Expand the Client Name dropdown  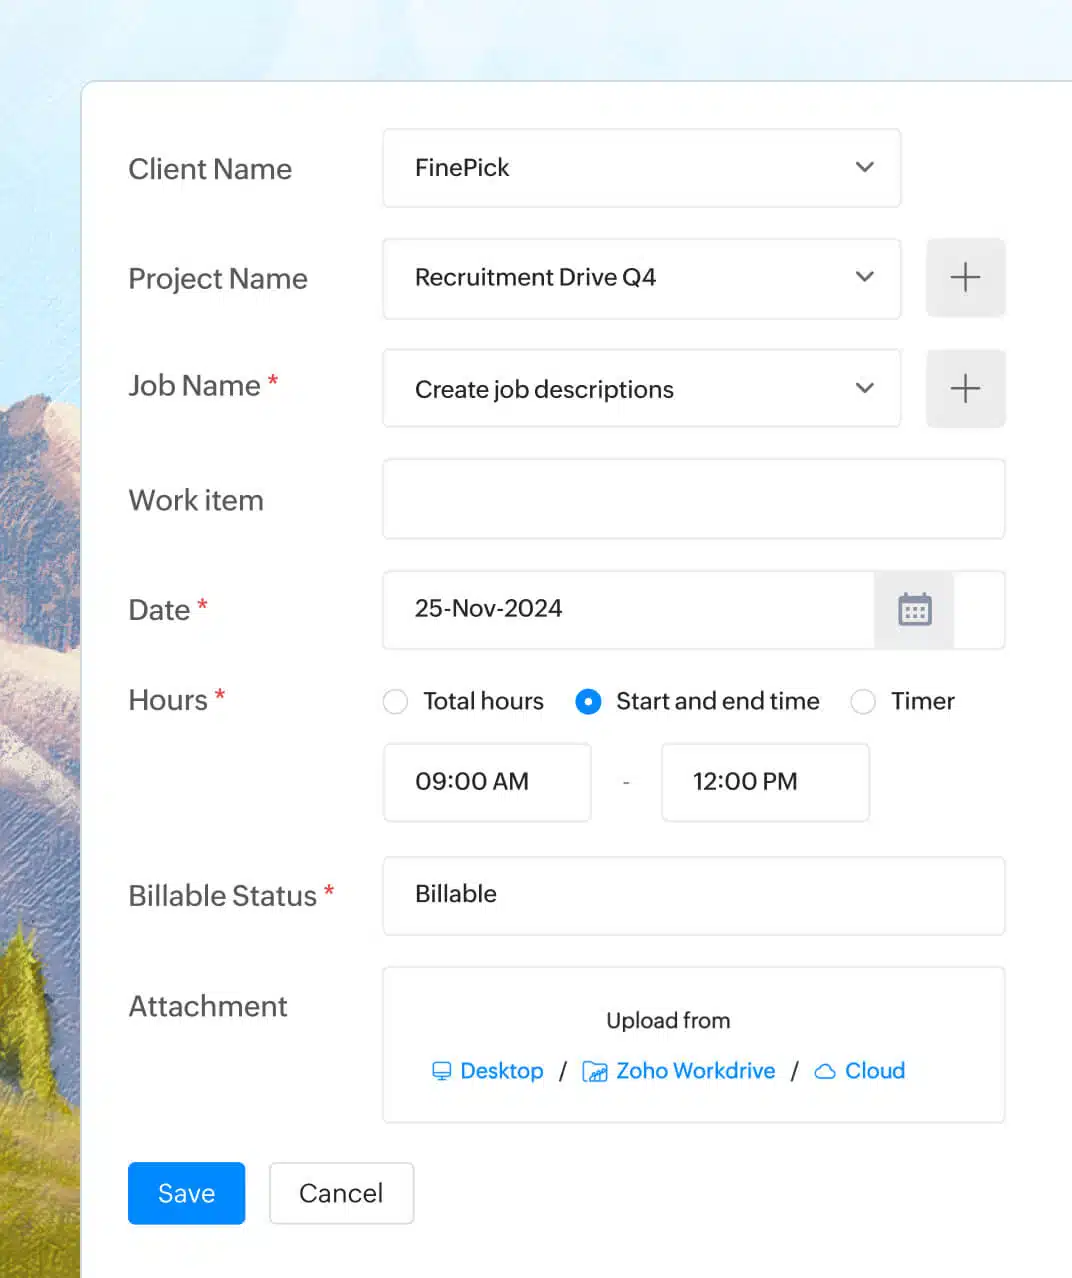tap(864, 167)
